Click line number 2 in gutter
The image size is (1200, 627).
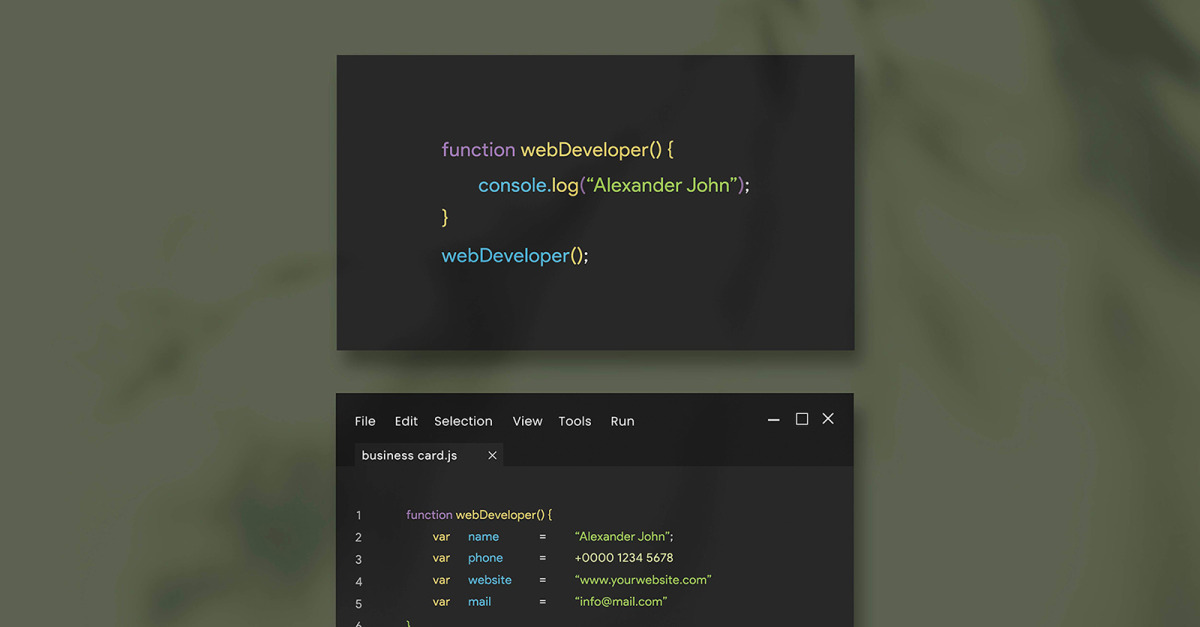coord(358,538)
